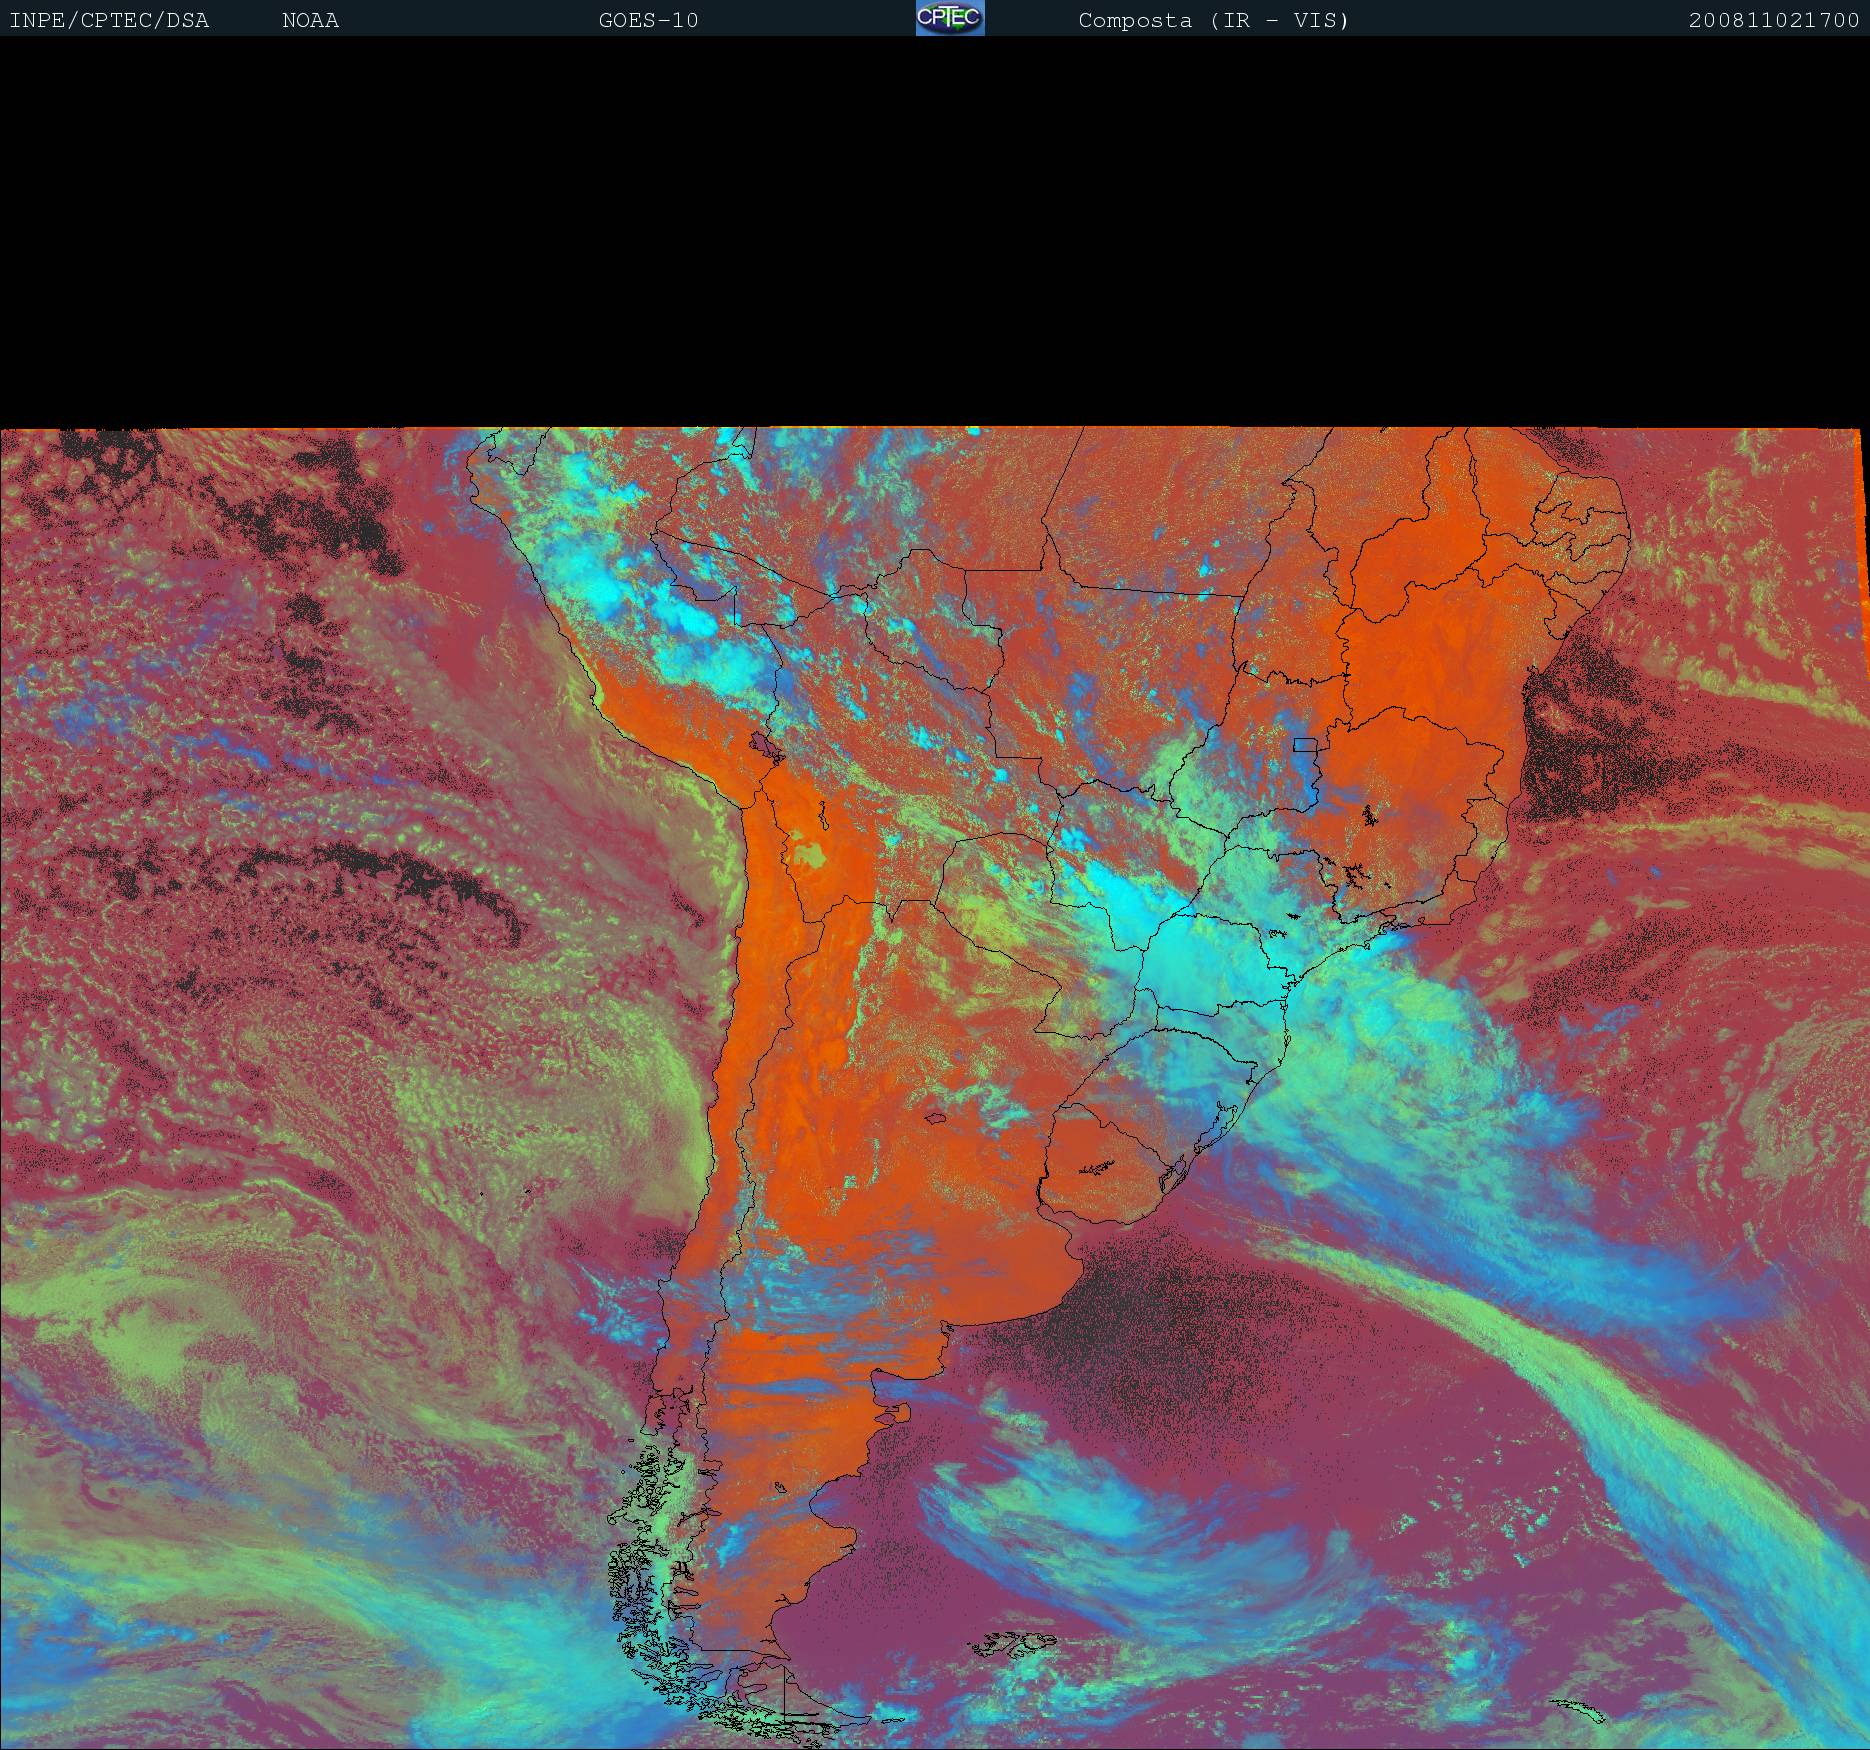1870x1750 pixels.
Task: Click the Composta (IR - VIS) title
Action: [1213, 20]
